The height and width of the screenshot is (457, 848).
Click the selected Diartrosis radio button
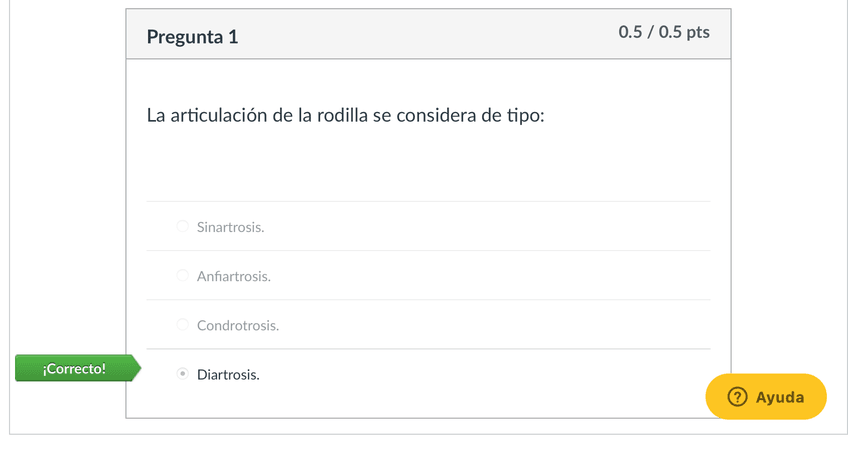[182, 375]
